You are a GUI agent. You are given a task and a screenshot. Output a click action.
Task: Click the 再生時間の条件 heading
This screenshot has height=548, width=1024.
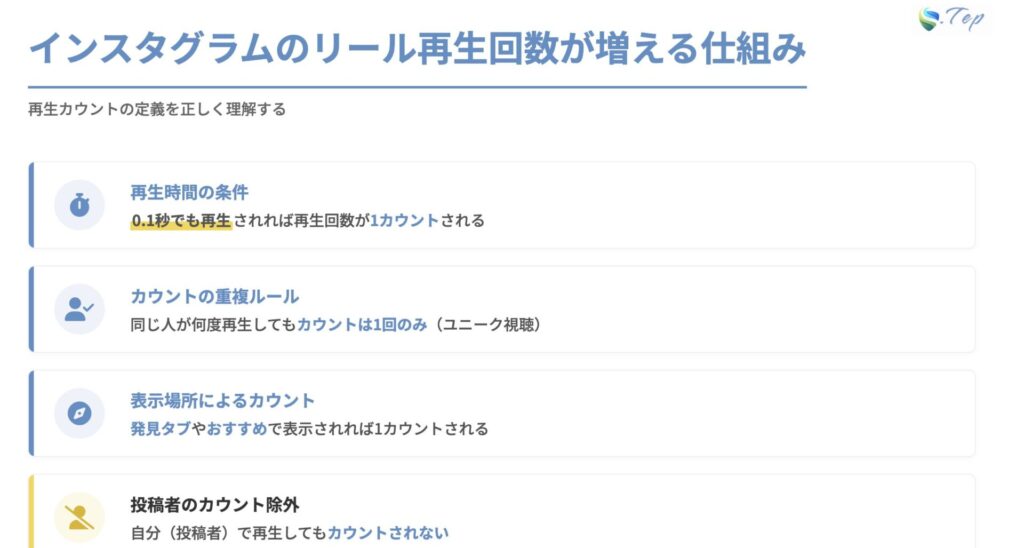point(189,192)
